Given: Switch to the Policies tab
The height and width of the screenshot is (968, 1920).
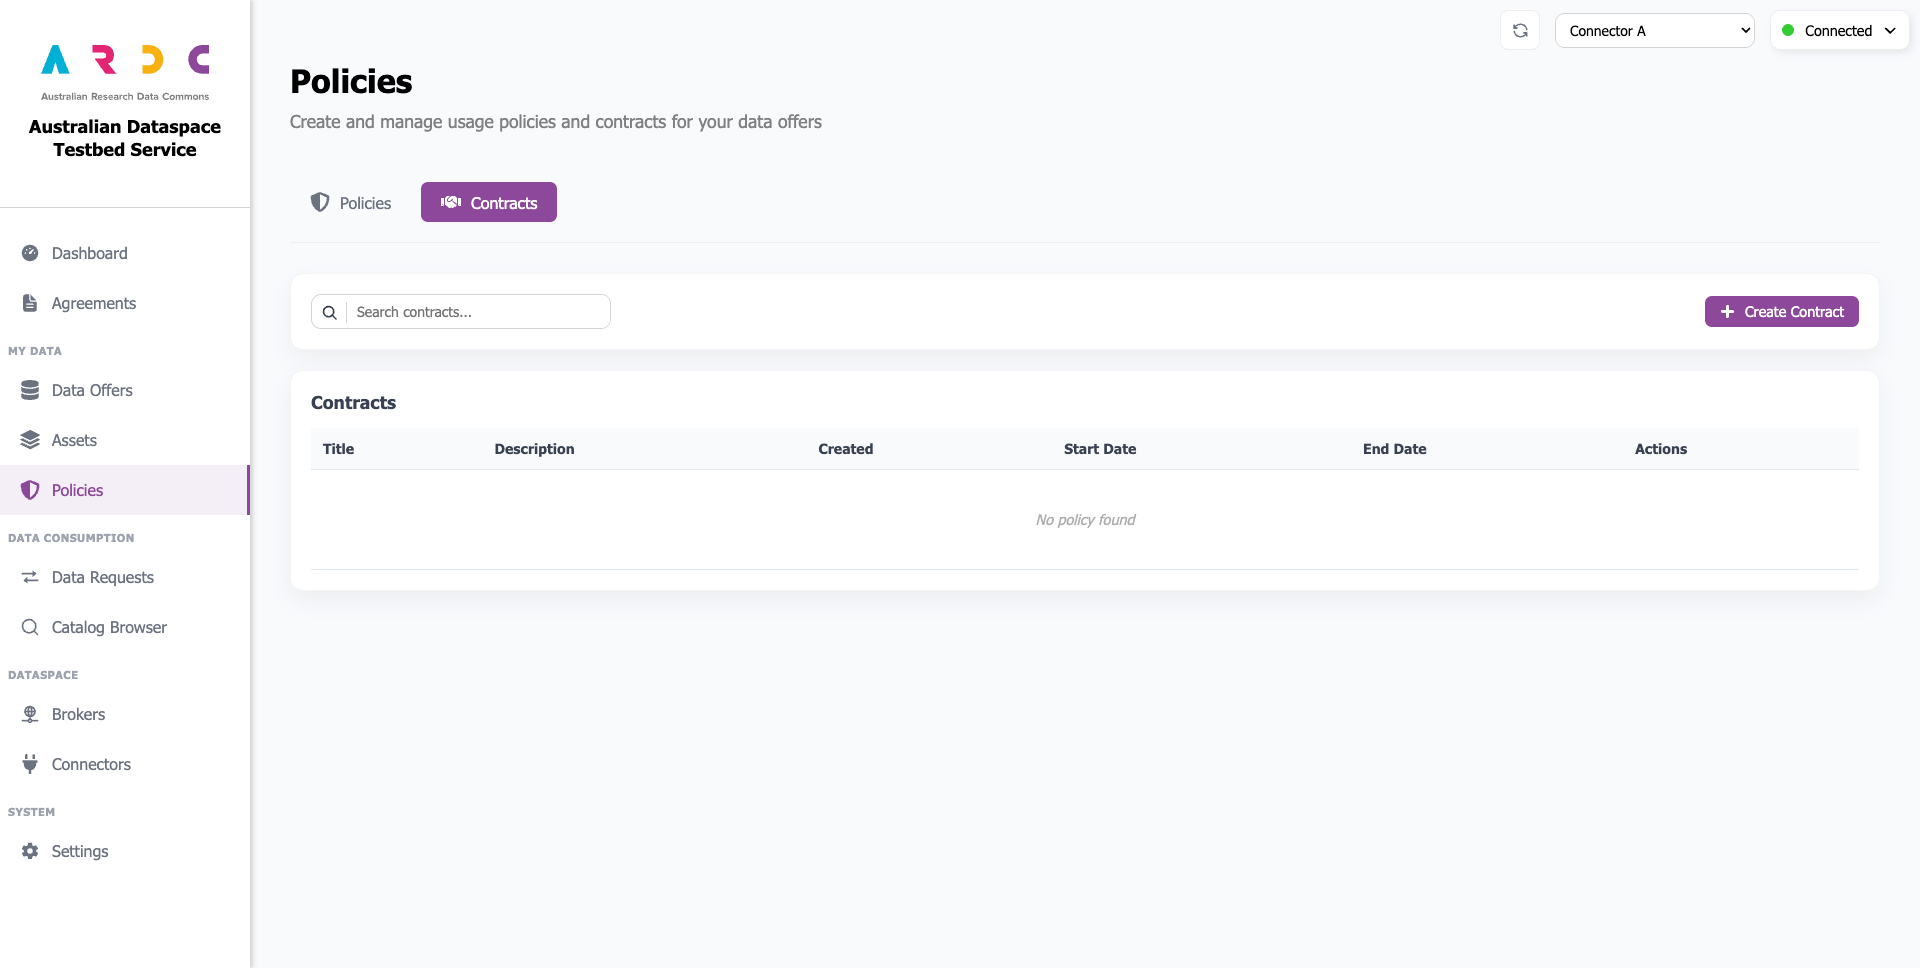Looking at the screenshot, I should tap(351, 202).
